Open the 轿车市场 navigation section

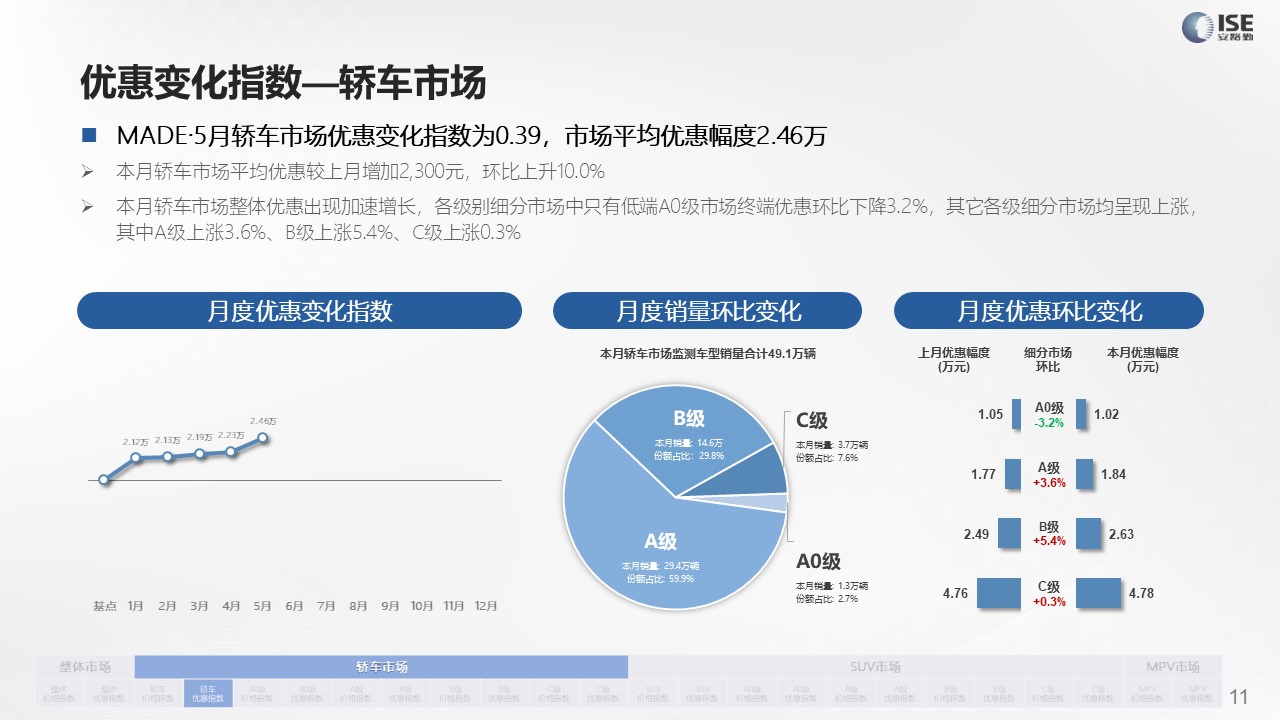coord(381,667)
